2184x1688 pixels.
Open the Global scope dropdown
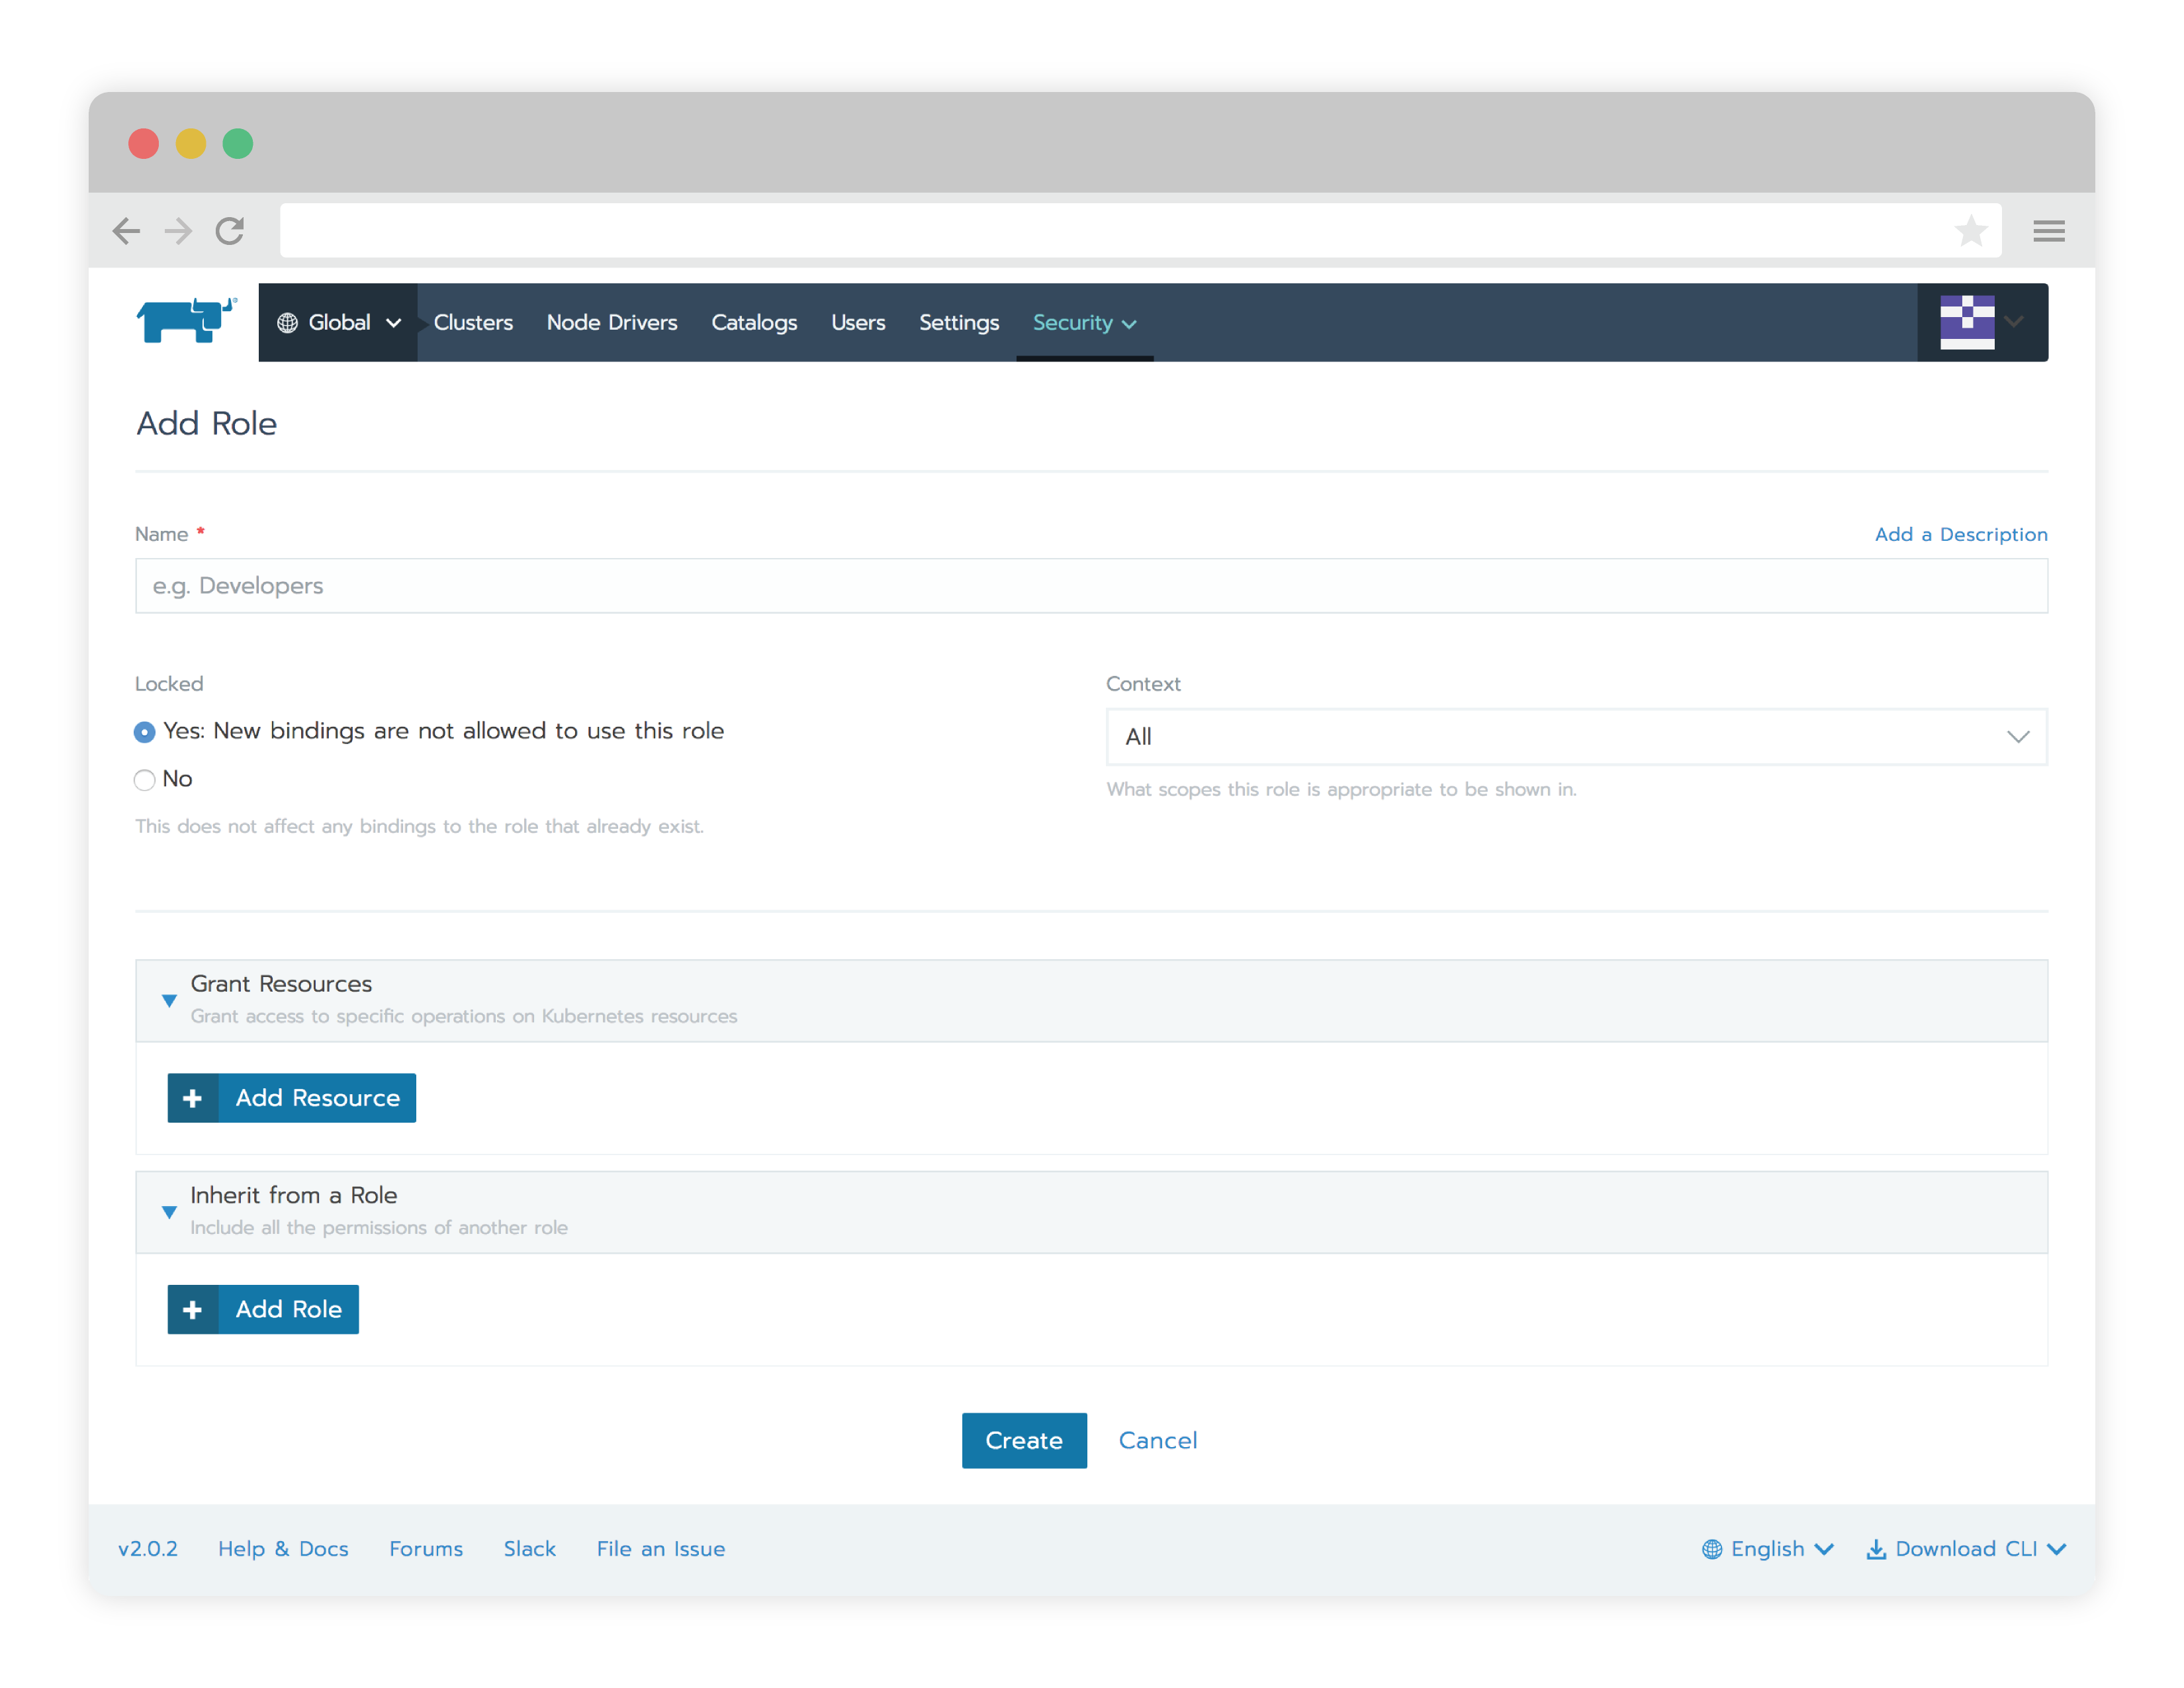click(338, 322)
